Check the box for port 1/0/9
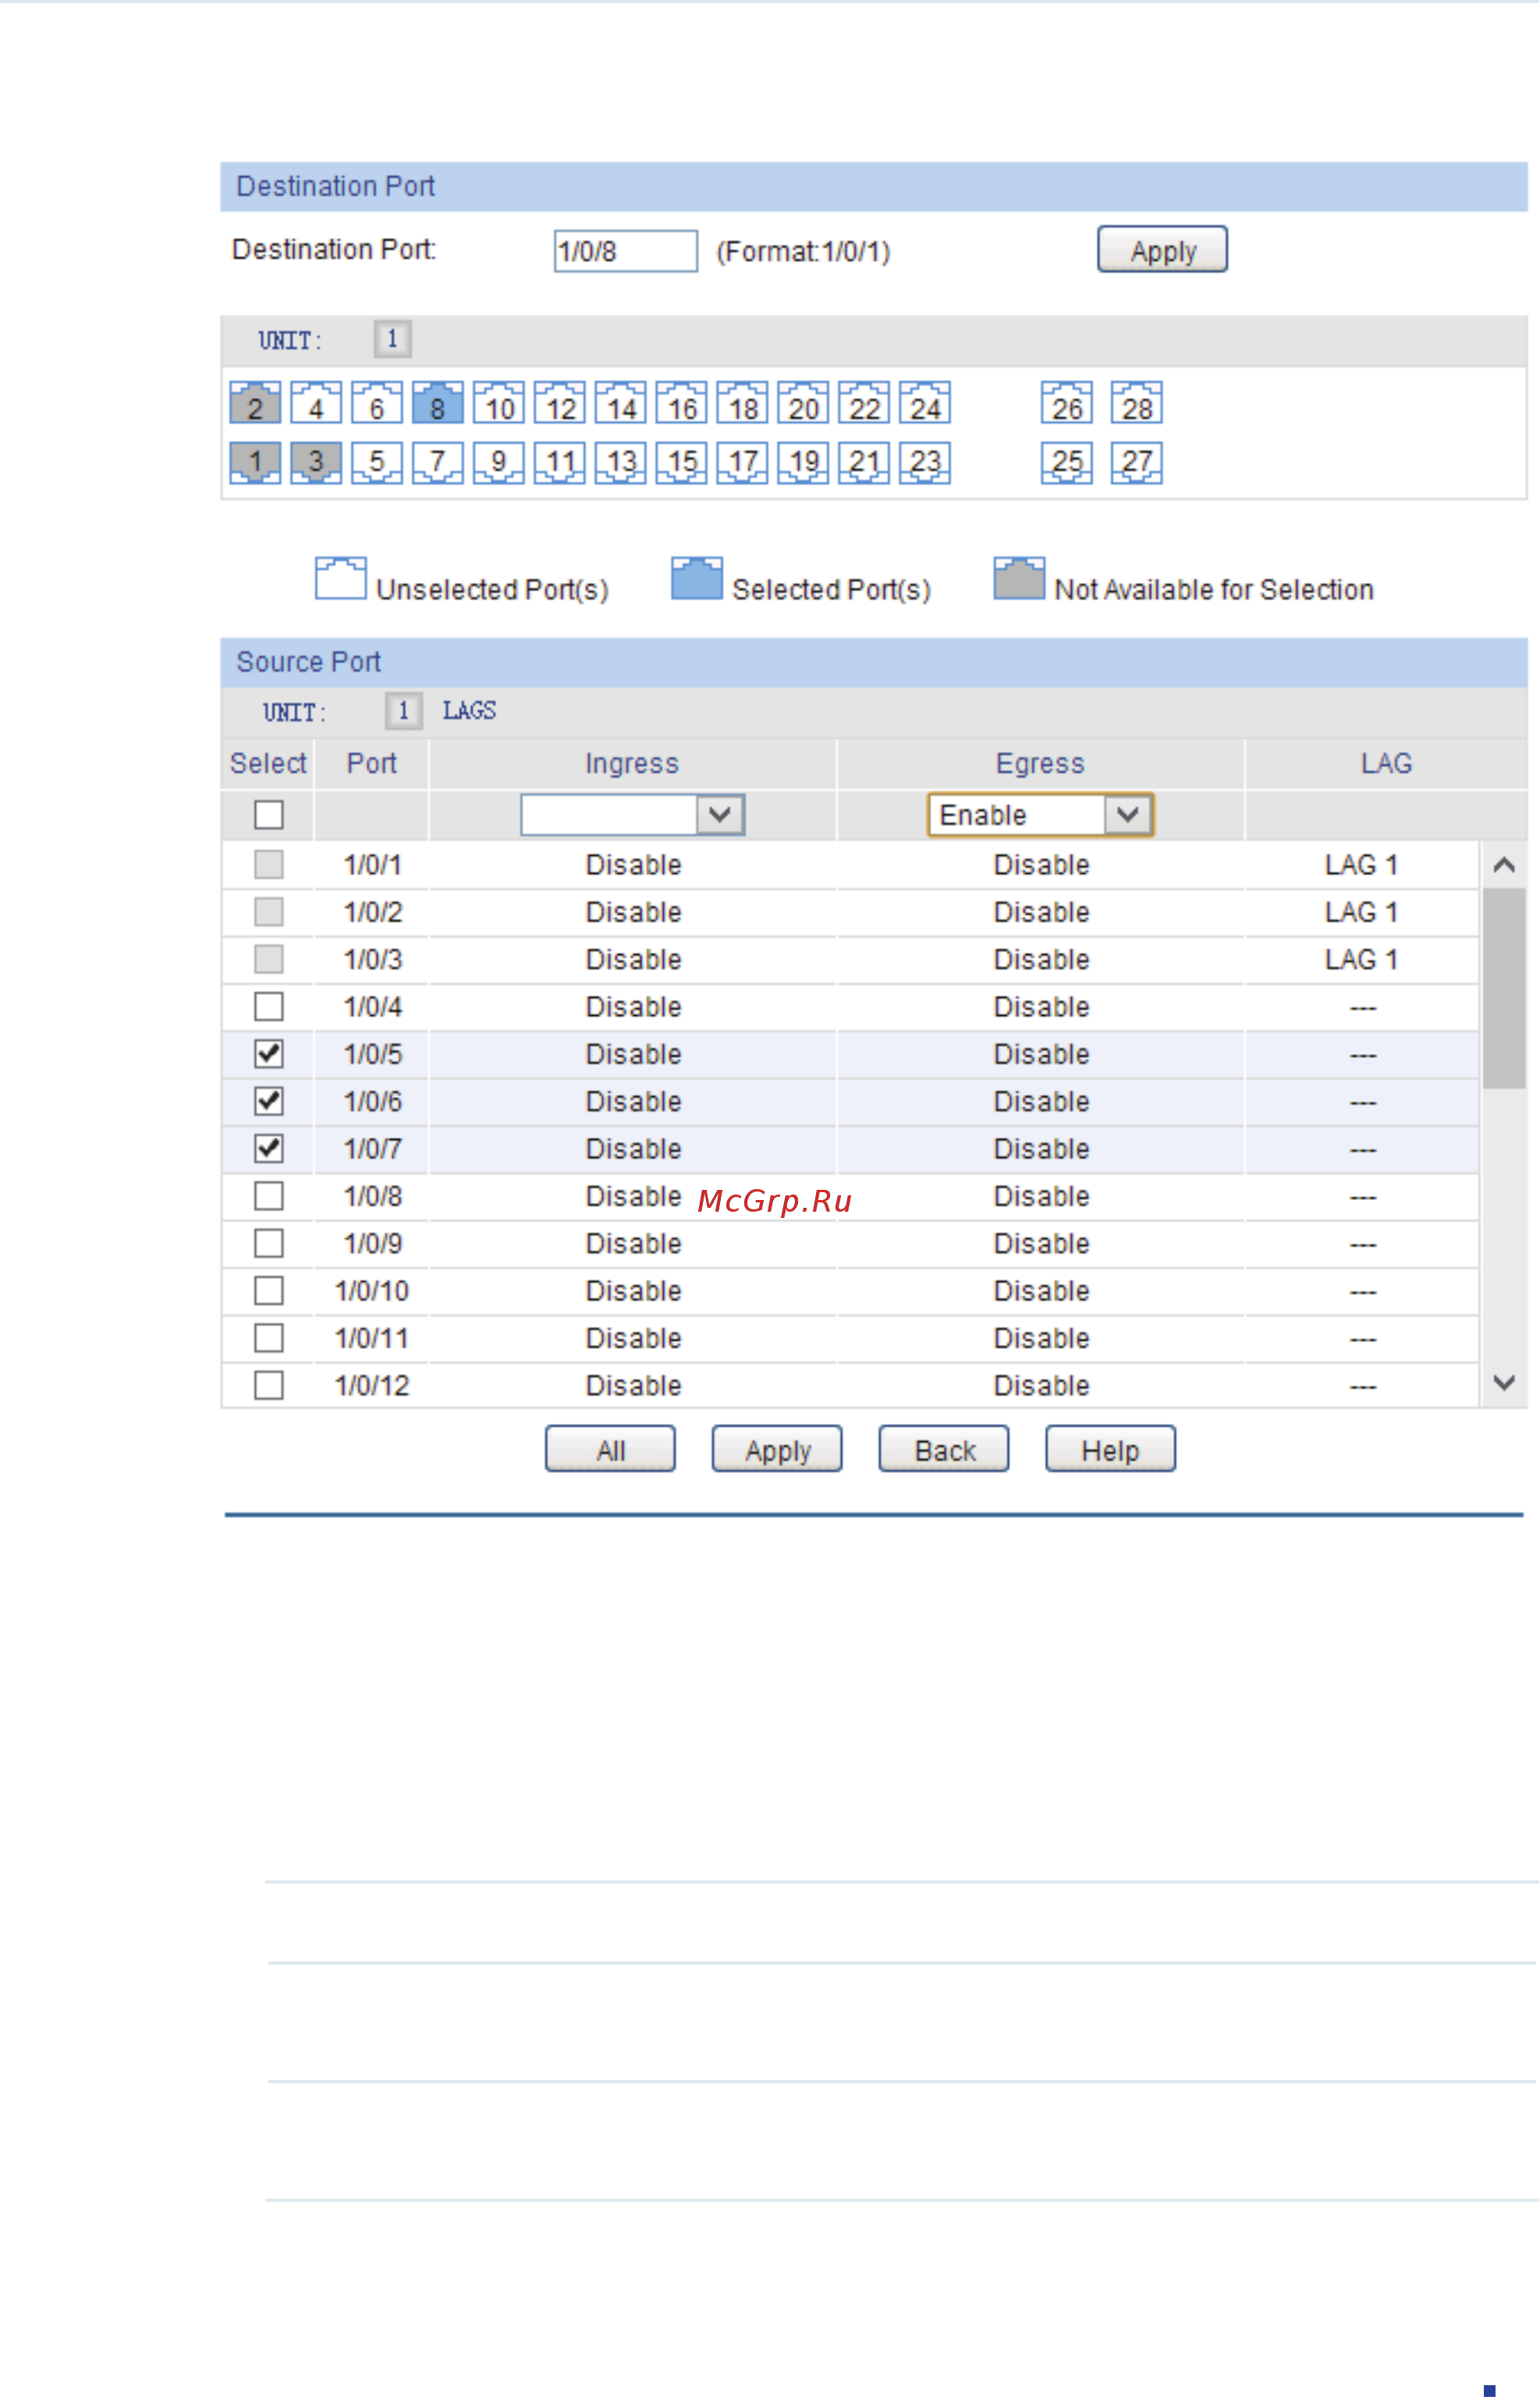Screen dimensions: 1540x2400 pos(269,1244)
